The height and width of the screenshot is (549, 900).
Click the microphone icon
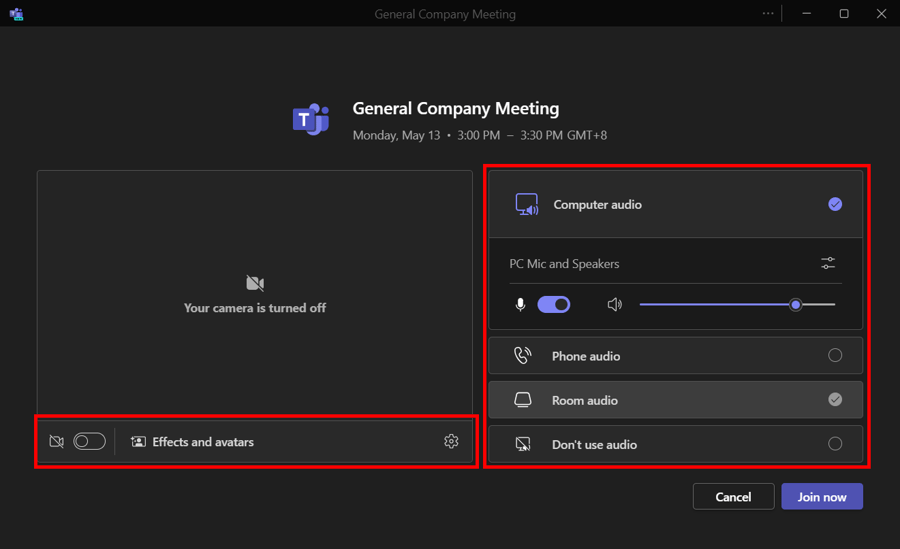point(520,304)
